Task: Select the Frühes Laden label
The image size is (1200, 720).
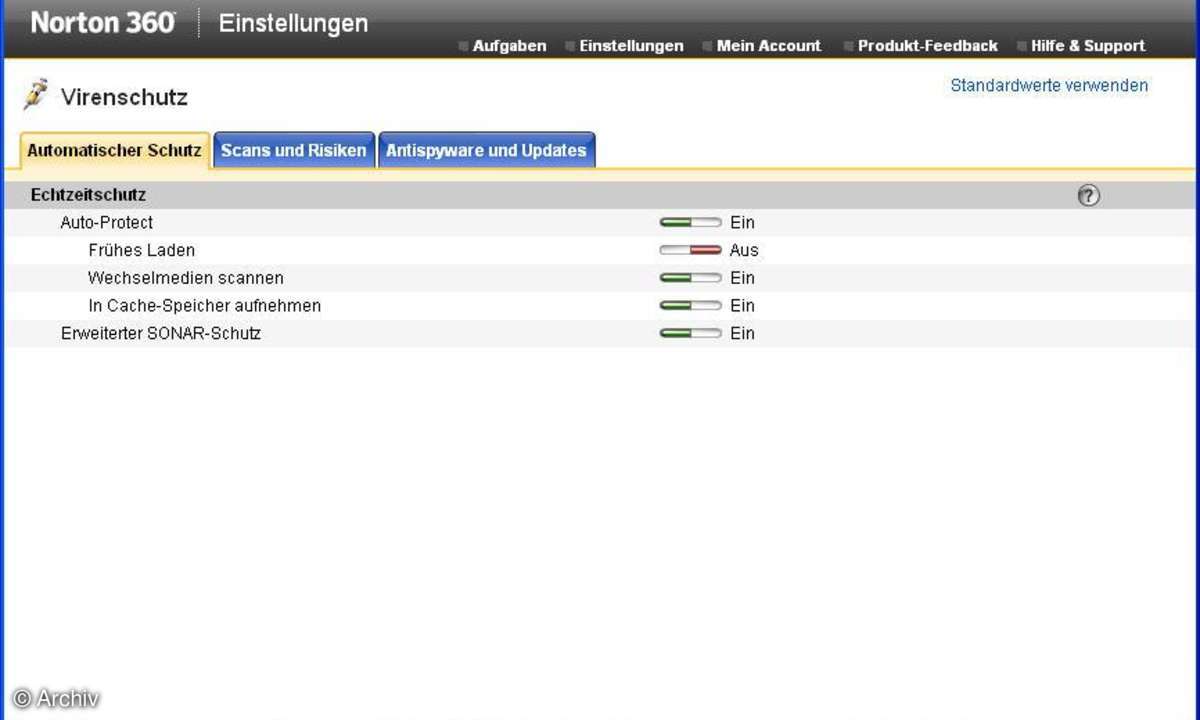Action: click(141, 250)
